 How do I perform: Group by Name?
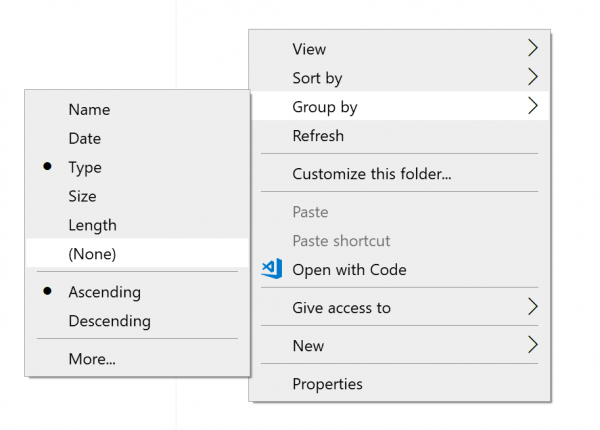(x=89, y=110)
